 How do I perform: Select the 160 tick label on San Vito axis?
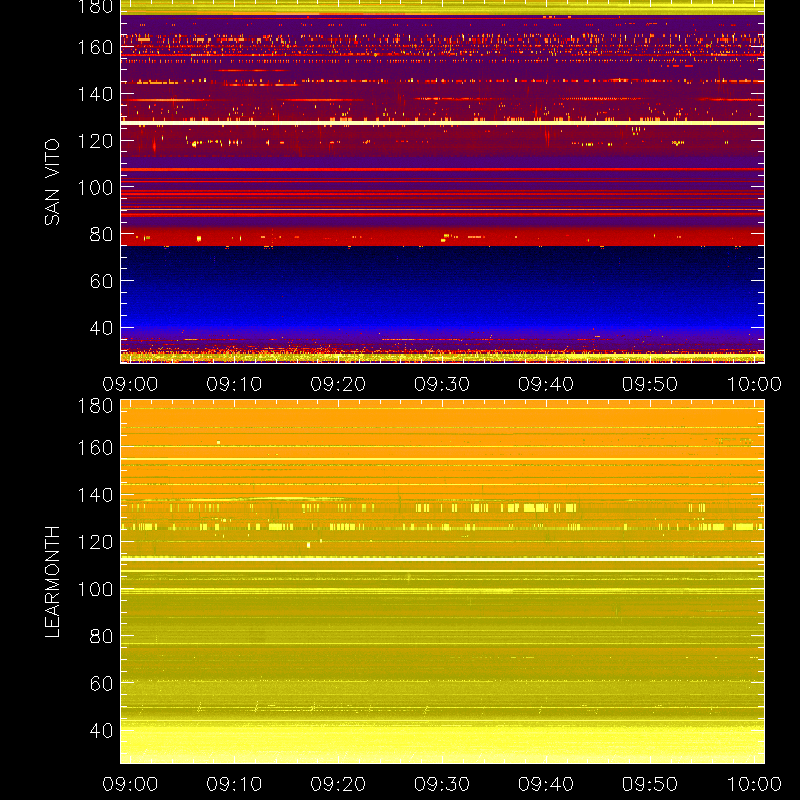(95, 47)
